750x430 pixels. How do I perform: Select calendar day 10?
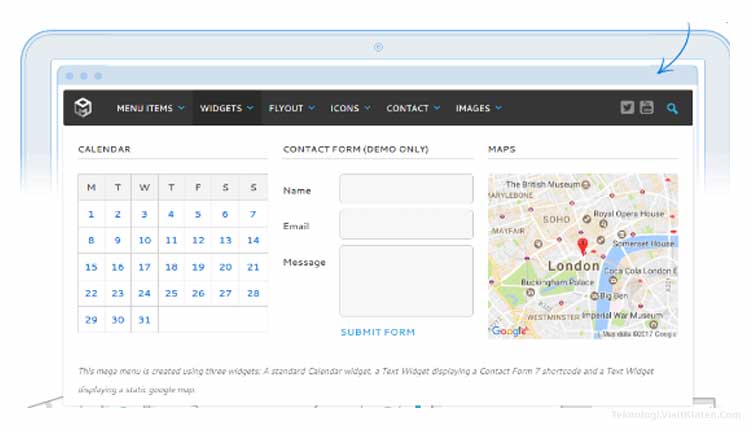click(144, 240)
